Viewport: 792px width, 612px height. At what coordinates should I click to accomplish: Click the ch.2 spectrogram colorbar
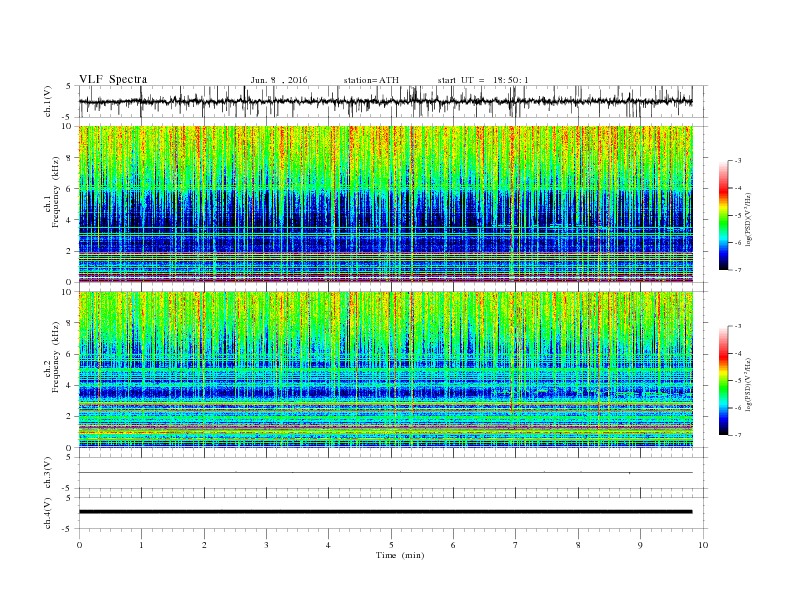(723, 380)
